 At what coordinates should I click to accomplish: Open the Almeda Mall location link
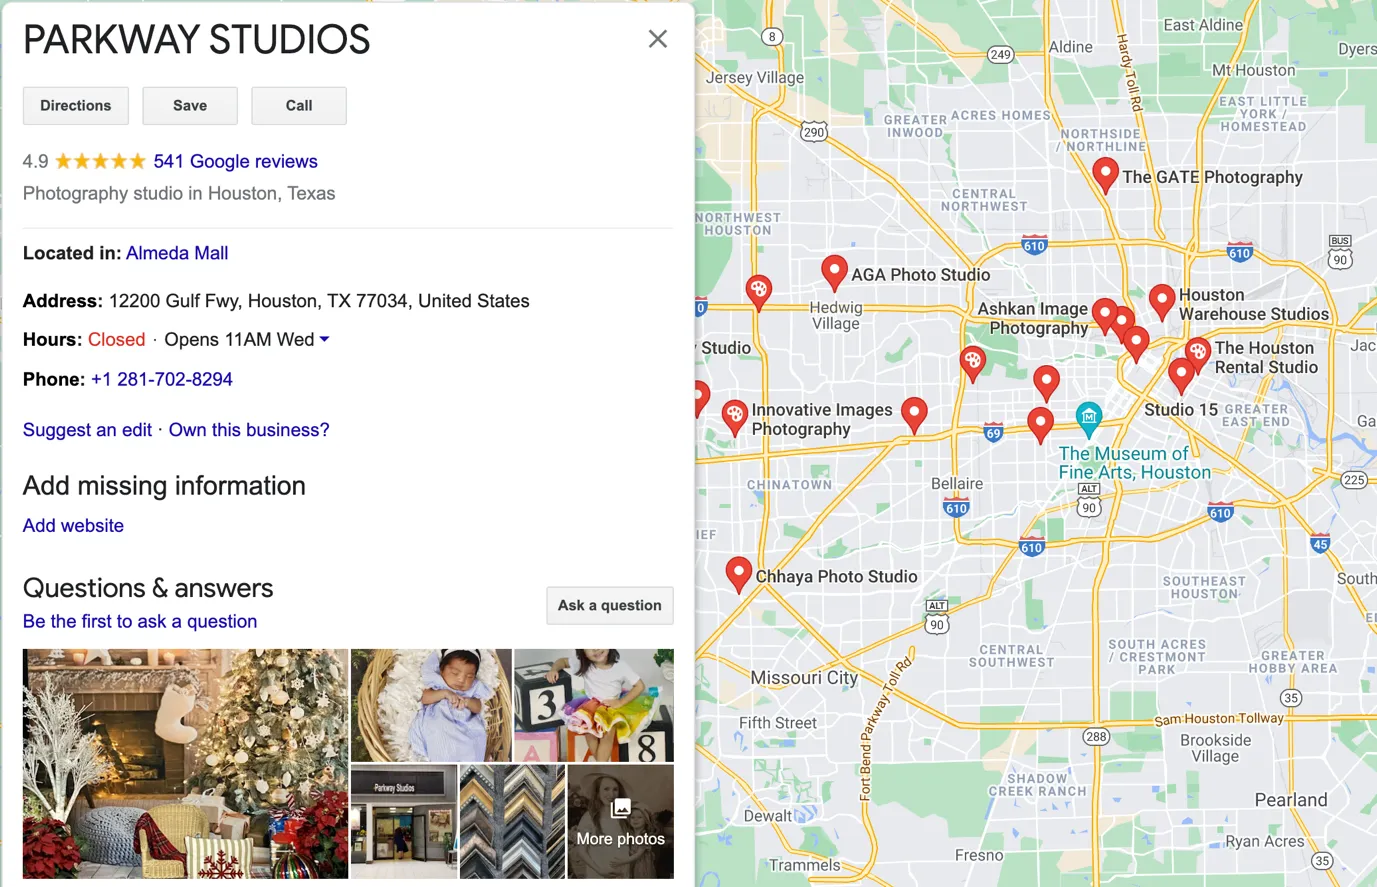pyautogui.click(x=177, y=254)
